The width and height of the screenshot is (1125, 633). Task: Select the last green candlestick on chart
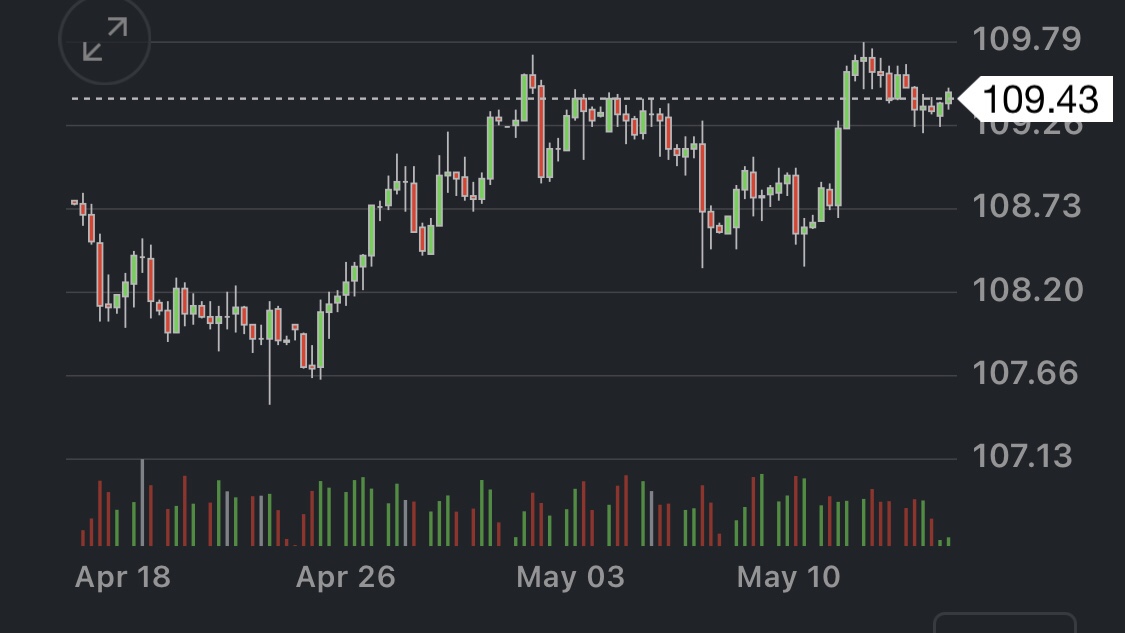pyautogui.click(x=948, y=97)
